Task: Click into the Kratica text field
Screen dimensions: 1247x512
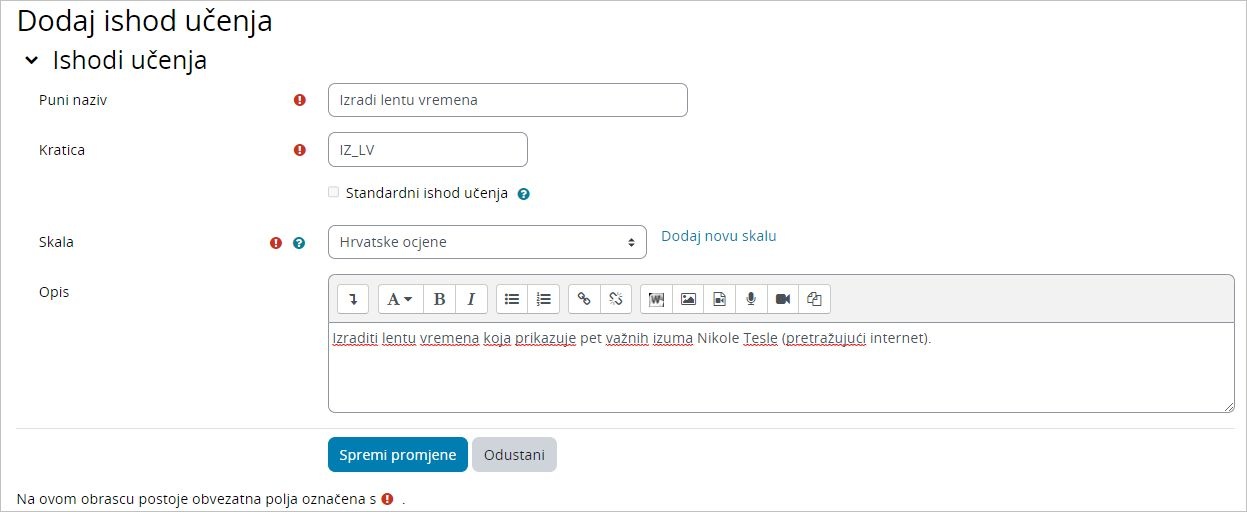Action: click(427, 150)
